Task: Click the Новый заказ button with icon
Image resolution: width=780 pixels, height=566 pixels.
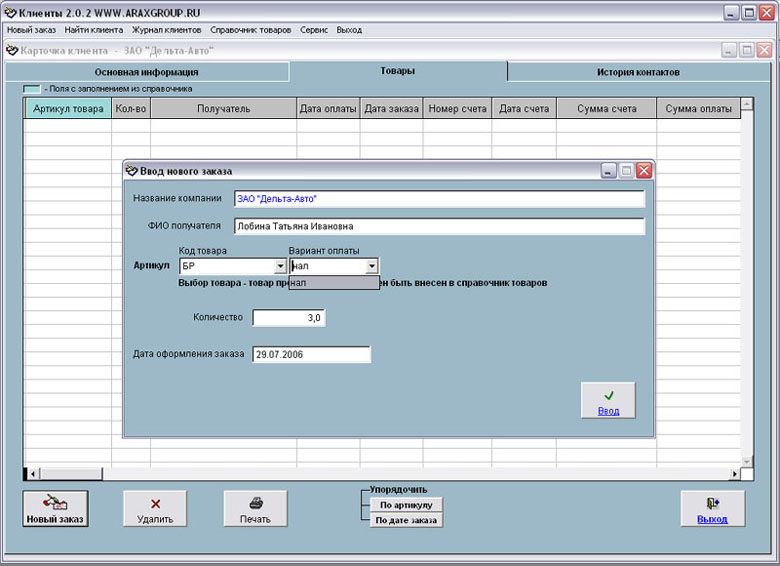Action: [x=55, y=508]
